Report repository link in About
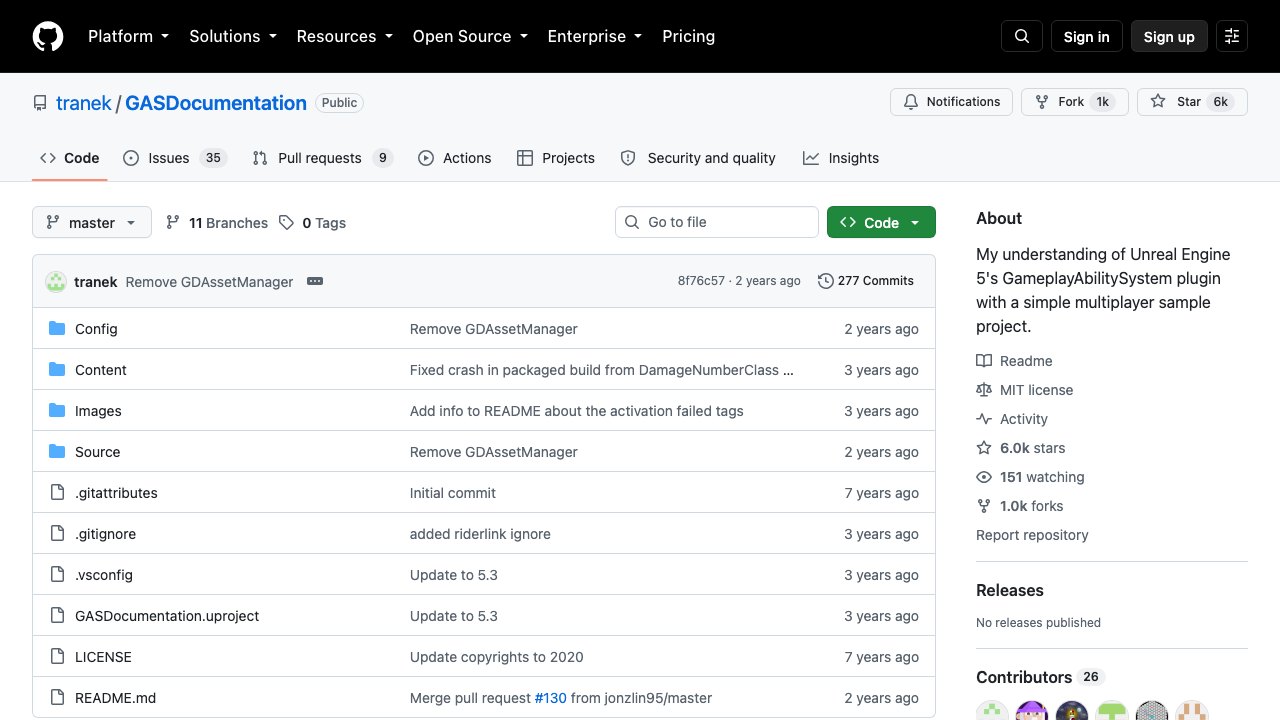 (1032, 535)
